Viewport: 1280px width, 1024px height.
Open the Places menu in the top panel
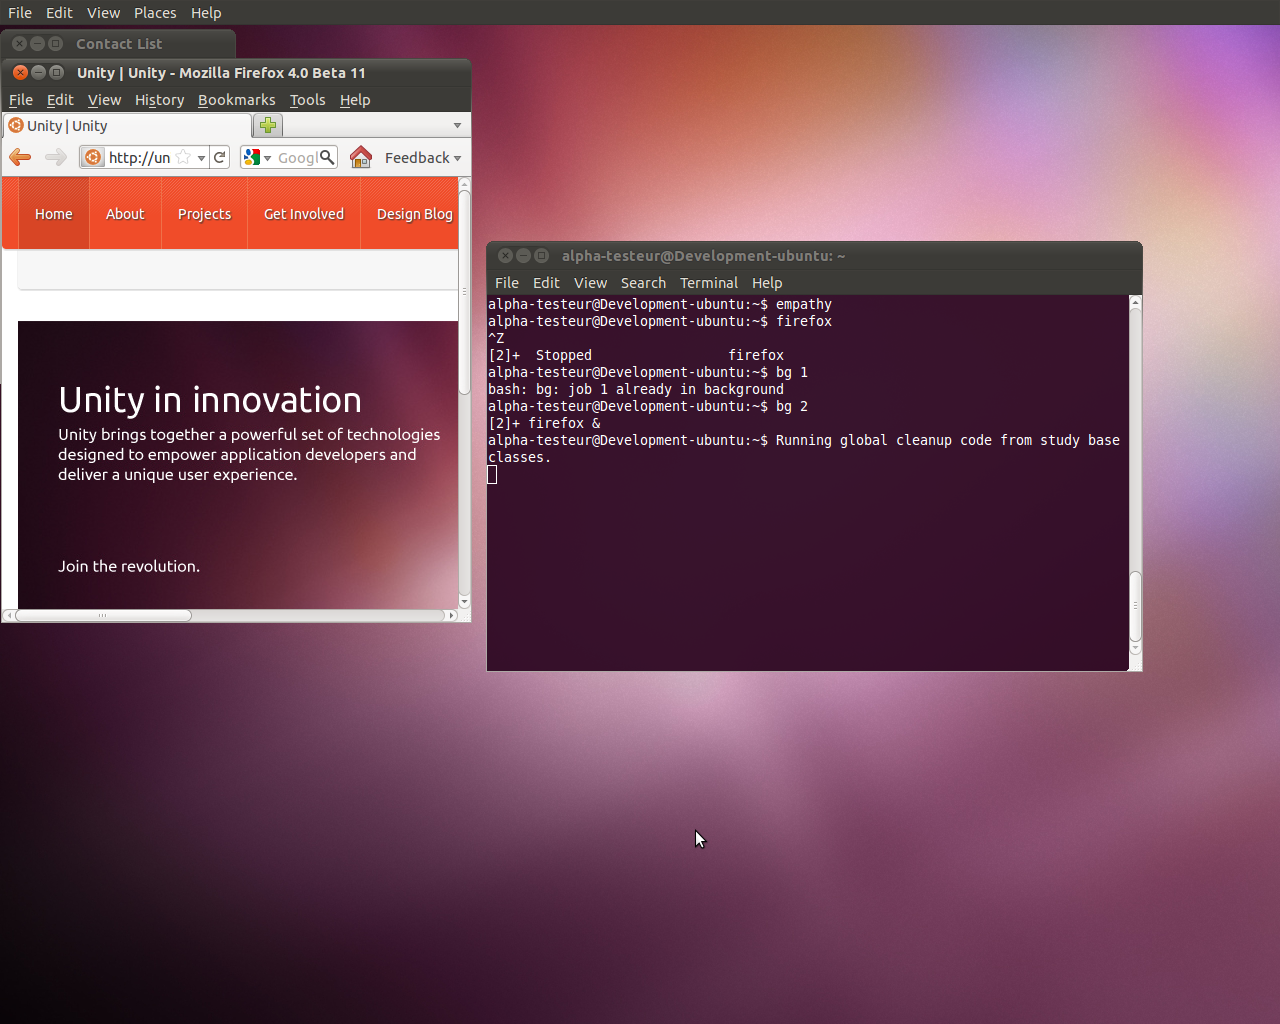pyautogui.click(x=155, y=13)
